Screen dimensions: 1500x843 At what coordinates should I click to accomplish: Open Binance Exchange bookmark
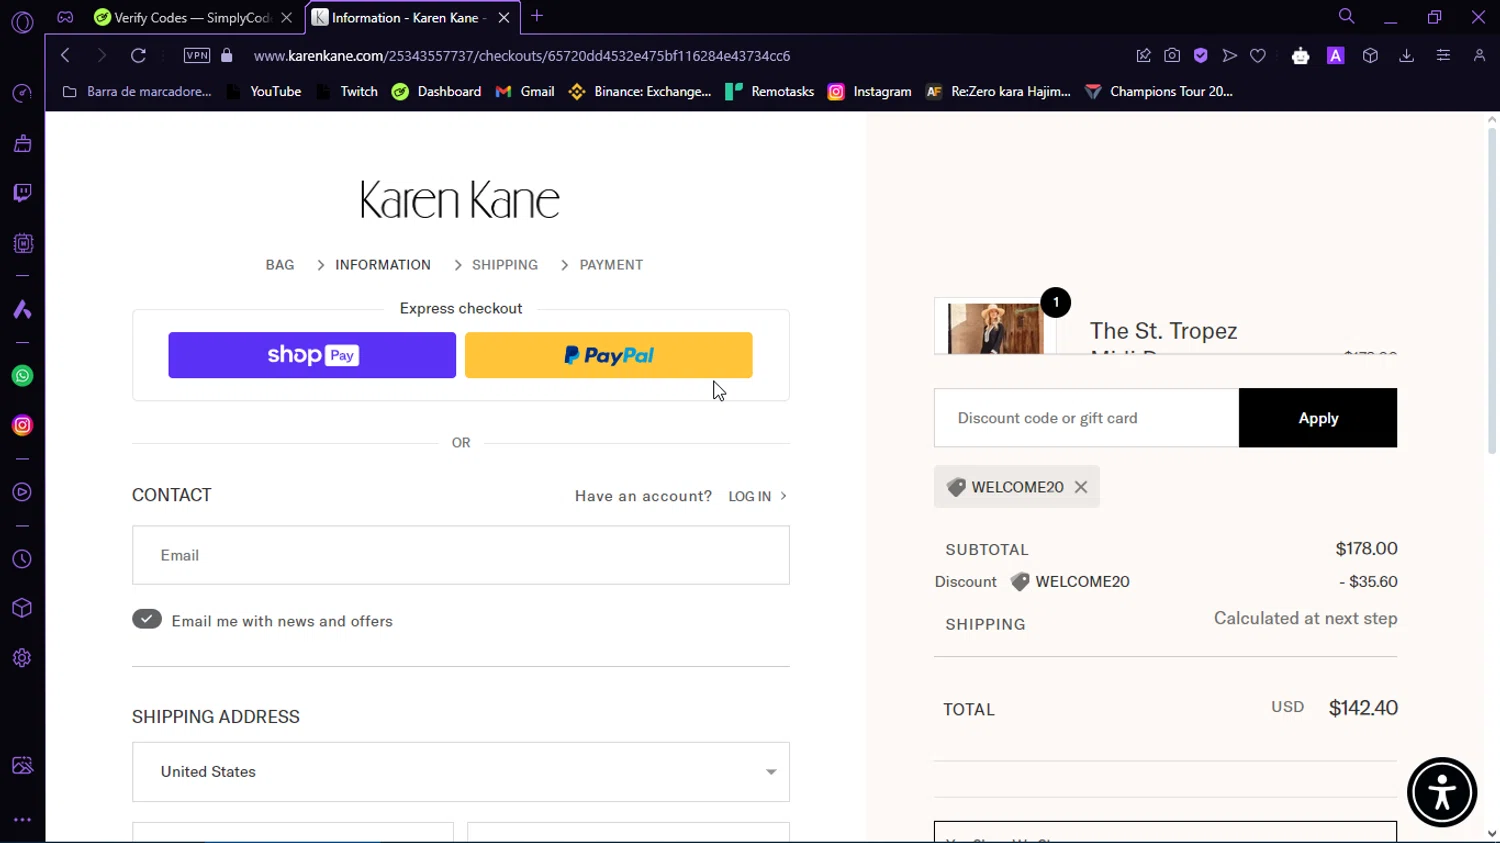[x=640, y=91]
